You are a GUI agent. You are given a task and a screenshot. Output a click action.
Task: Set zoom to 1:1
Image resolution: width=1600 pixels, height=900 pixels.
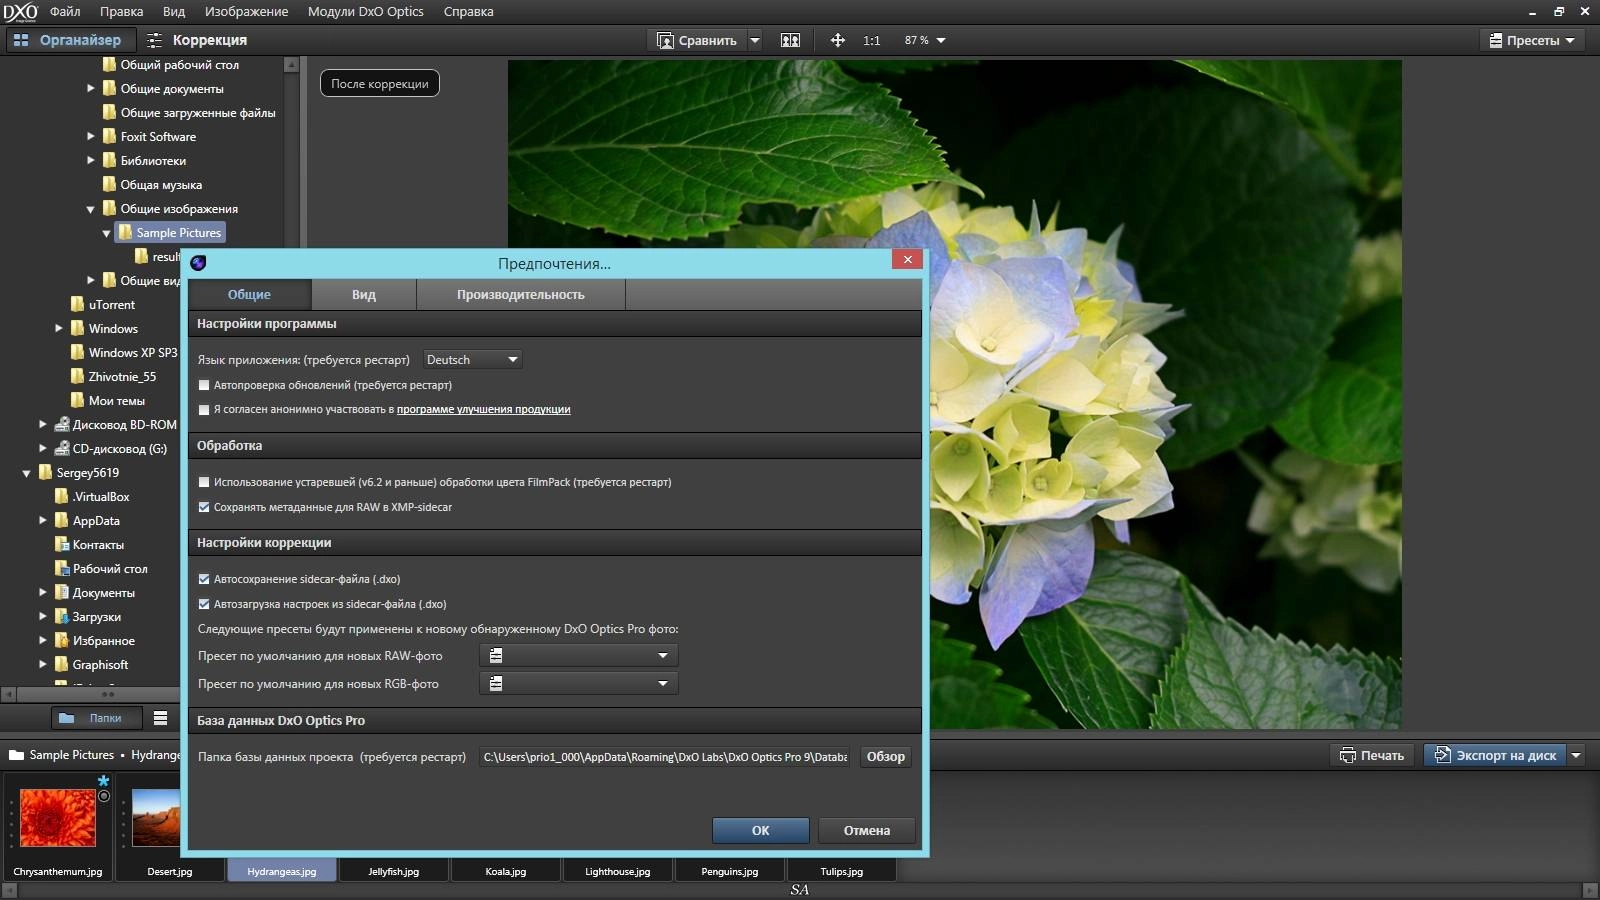(872, 40)
